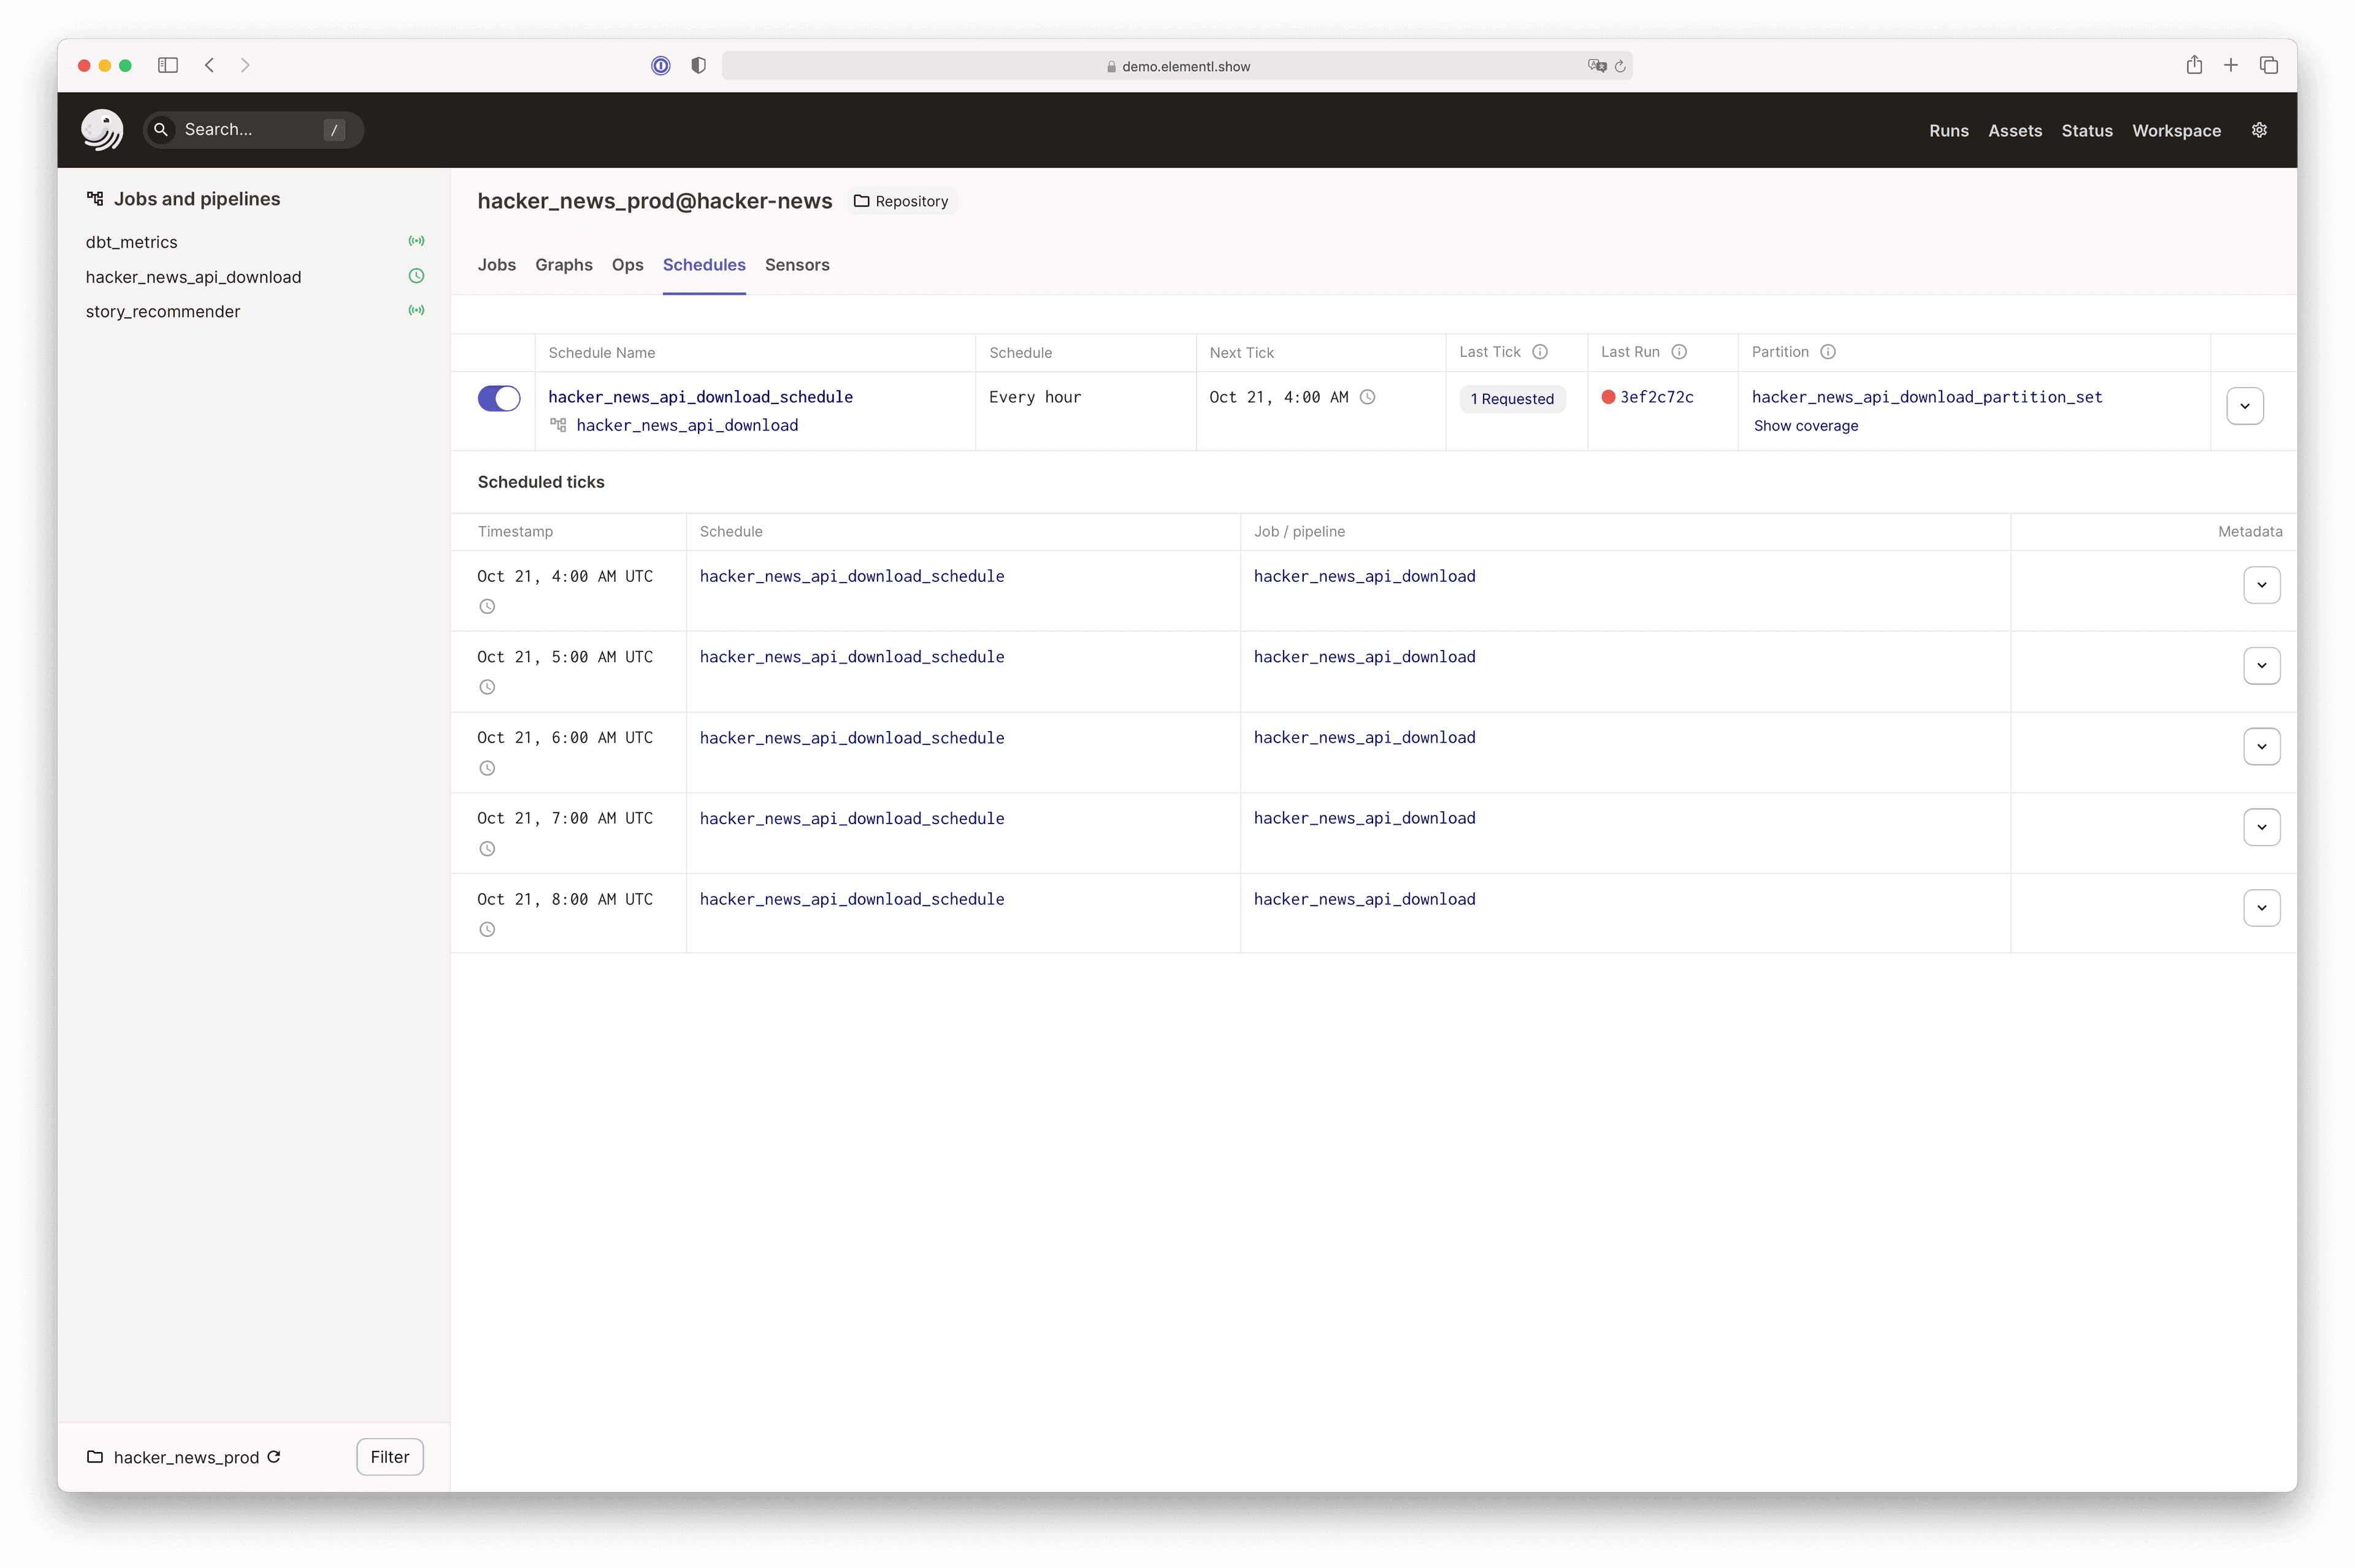Click the Filter button
The image size is (2355, 1568).
390,1456
